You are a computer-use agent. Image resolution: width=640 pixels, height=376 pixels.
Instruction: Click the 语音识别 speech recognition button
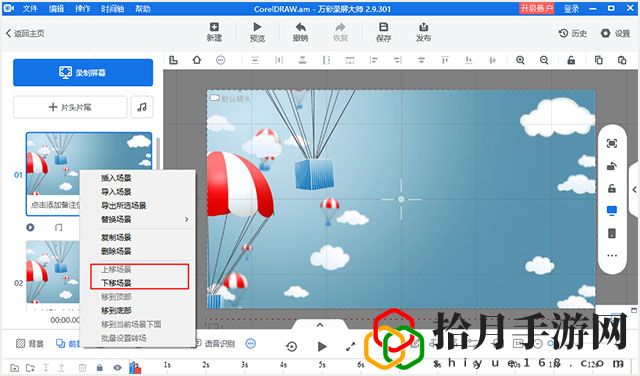click(x=215, y=343)
